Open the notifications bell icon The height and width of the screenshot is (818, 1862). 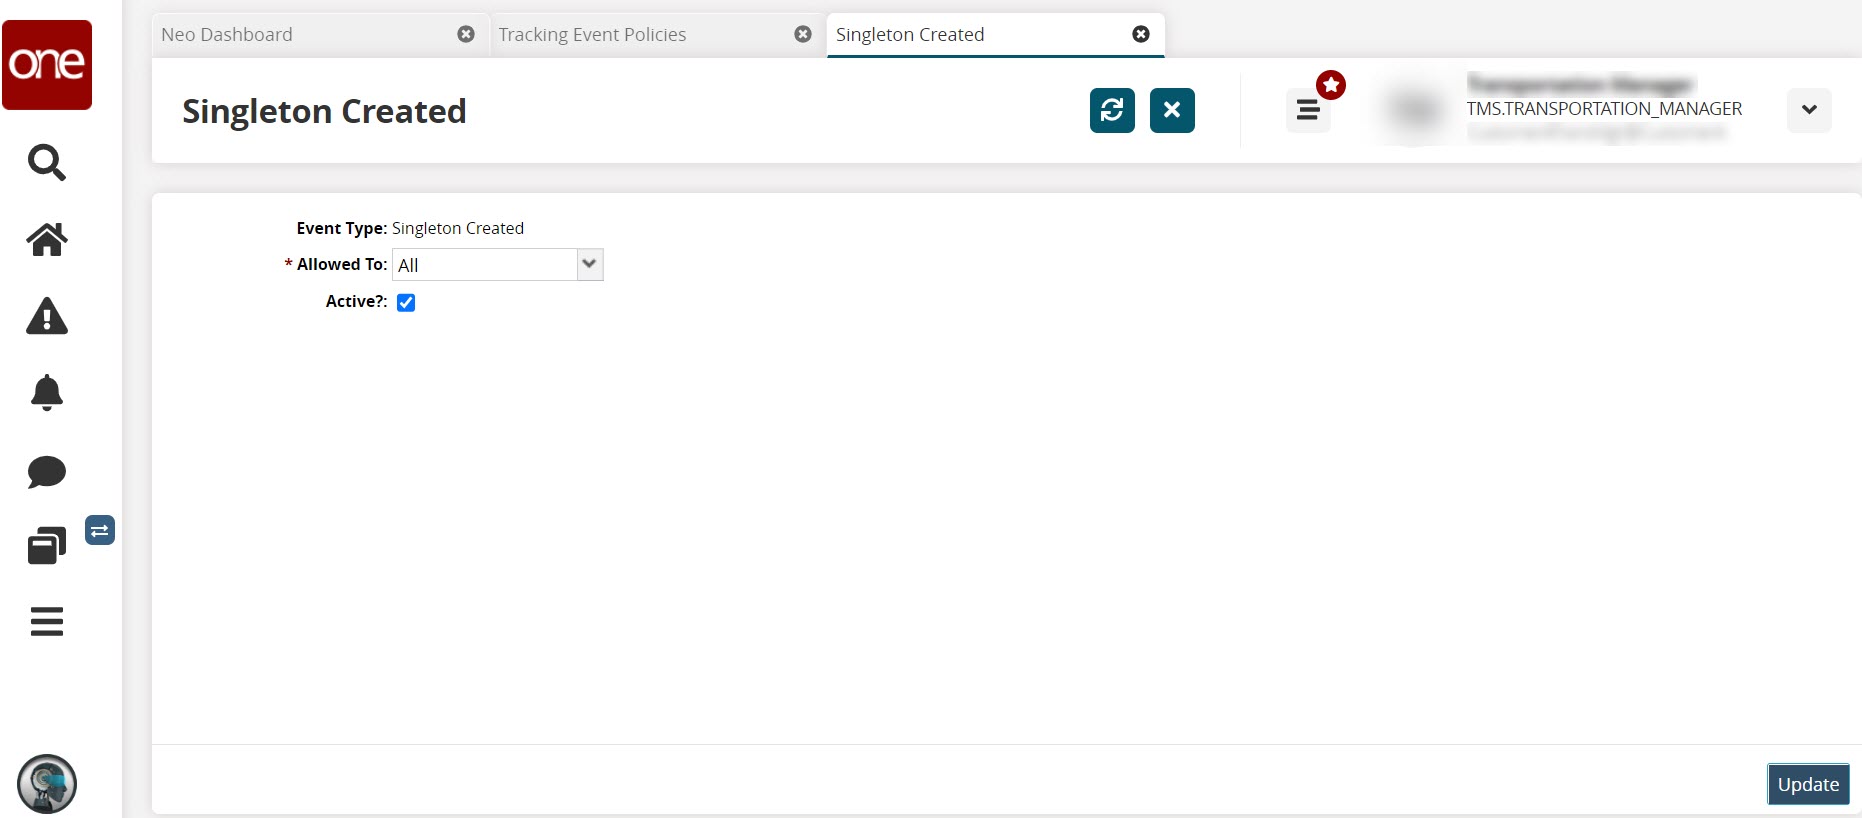47,393
